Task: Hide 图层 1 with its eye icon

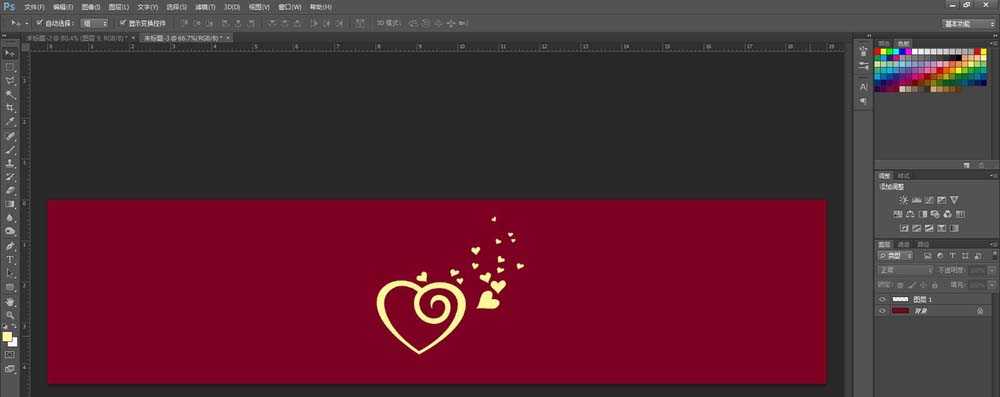Action: point(883,299)
